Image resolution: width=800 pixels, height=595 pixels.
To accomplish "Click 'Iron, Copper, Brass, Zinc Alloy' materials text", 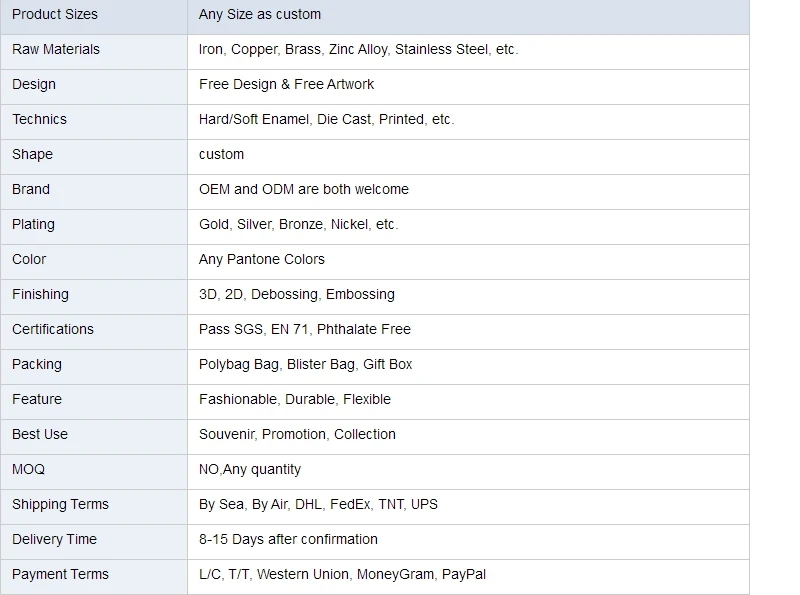I will click(x=293, y=49).
